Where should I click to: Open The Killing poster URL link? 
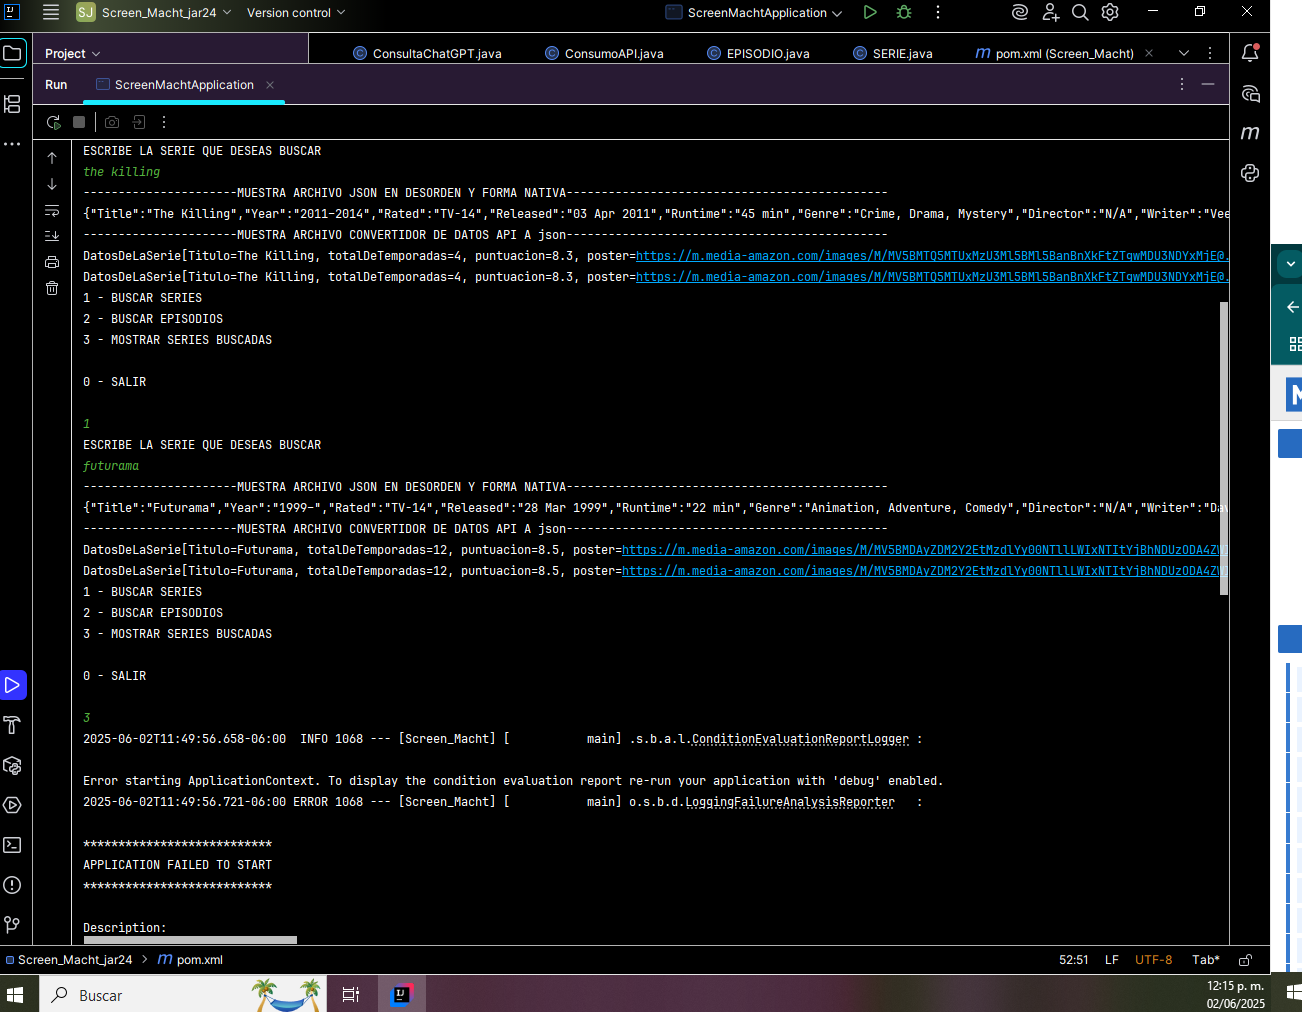[932, 256]
